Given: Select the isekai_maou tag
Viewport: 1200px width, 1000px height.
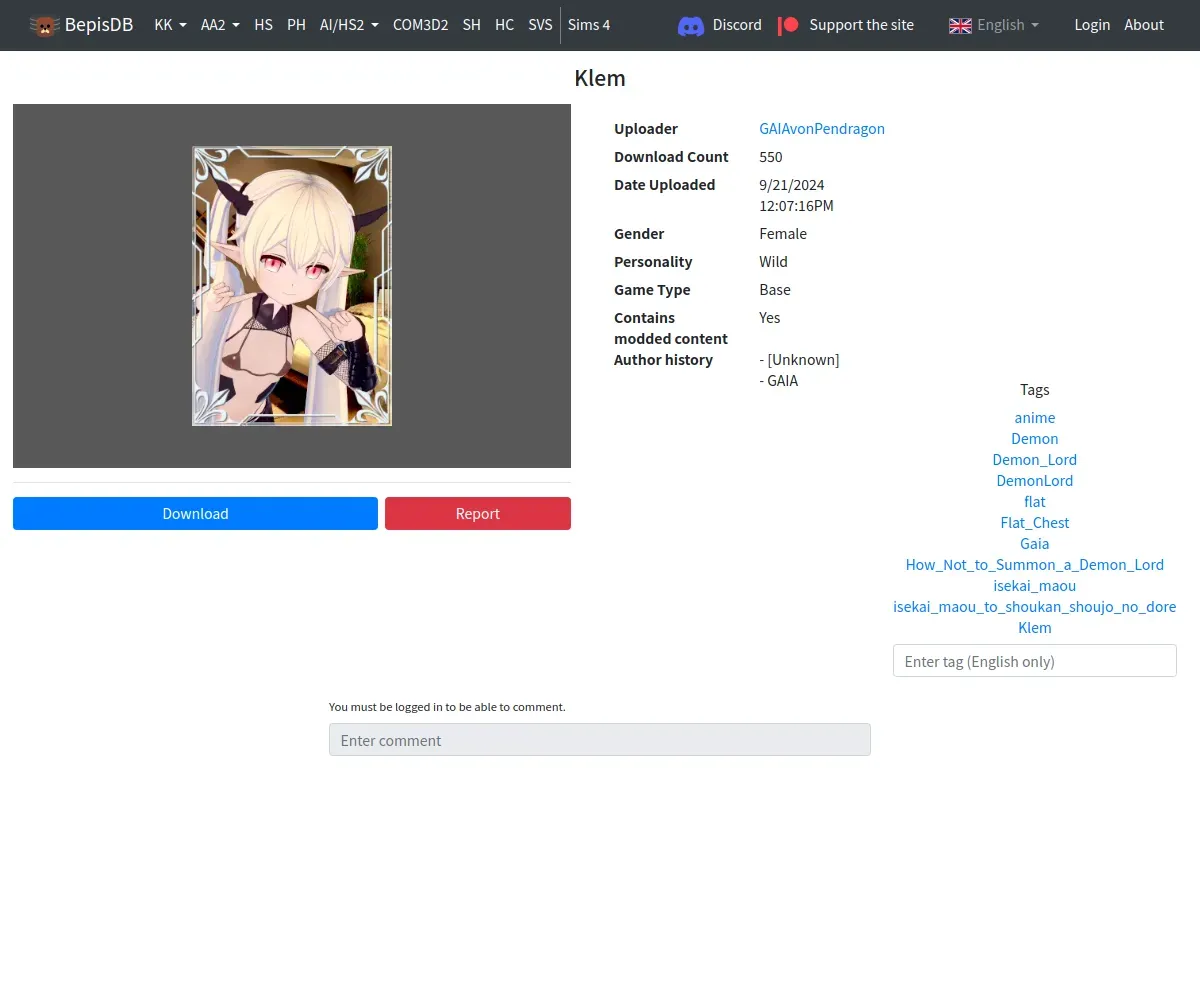Looking at the screenshot, I should click(1035, 586).
